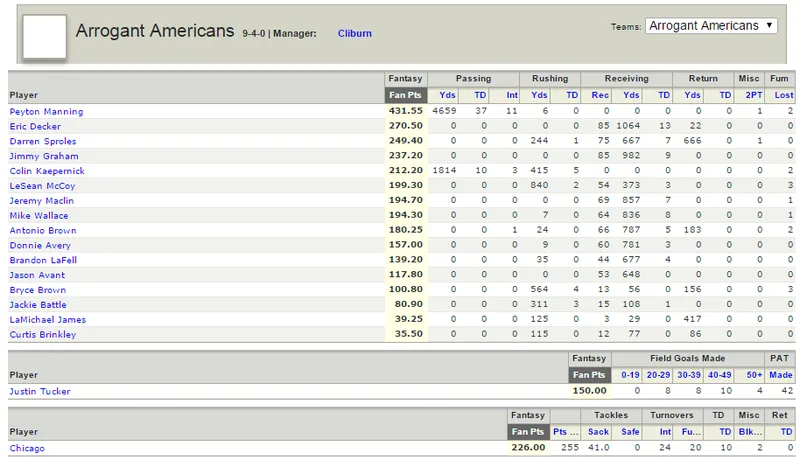
Task: Select LeSean McCoy from player list
Action: (x=42, y=186)
